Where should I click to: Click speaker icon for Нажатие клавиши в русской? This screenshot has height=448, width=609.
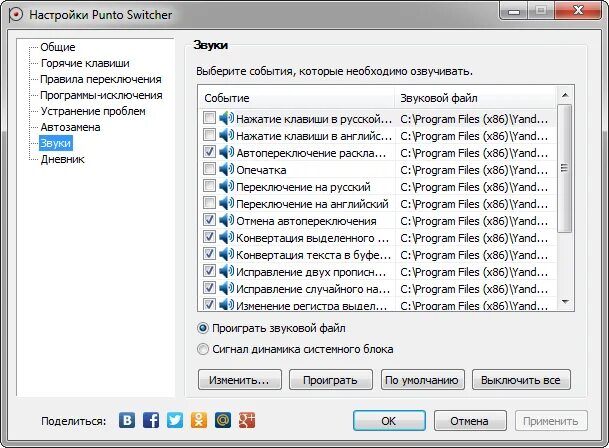226,119
